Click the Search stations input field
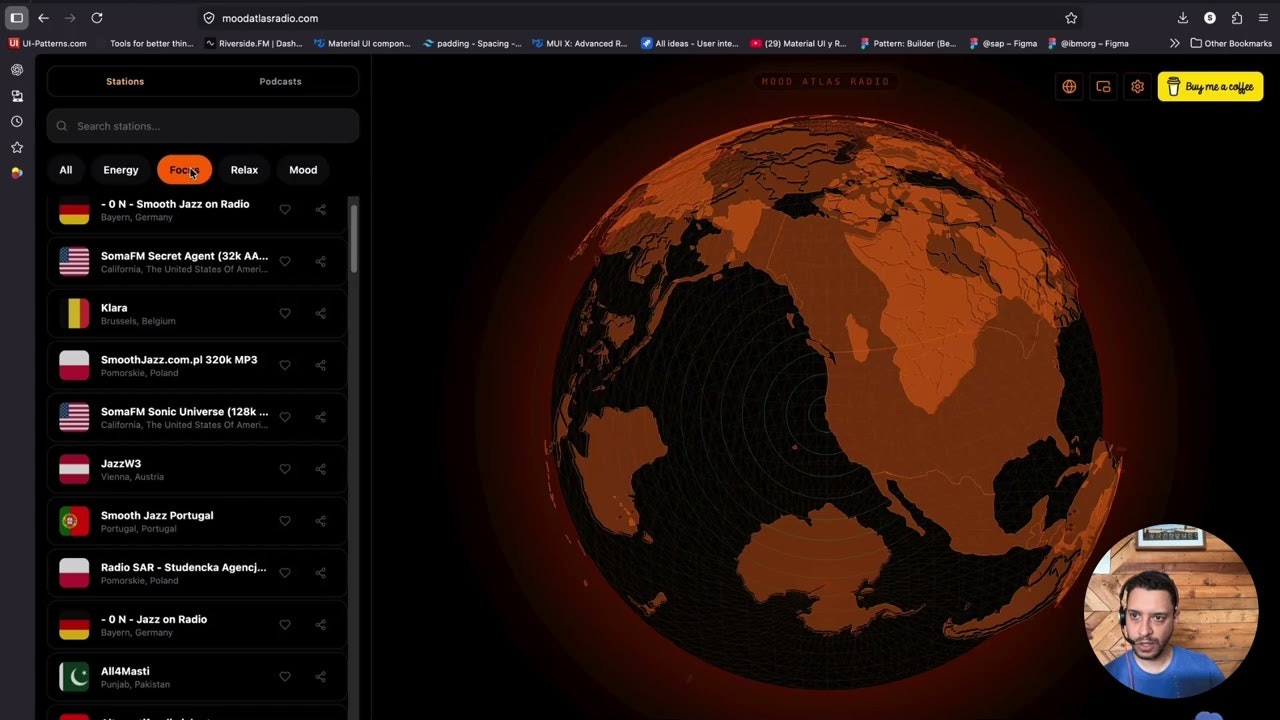The height and width of the screenshot is (720, 1280). [203, 126]
